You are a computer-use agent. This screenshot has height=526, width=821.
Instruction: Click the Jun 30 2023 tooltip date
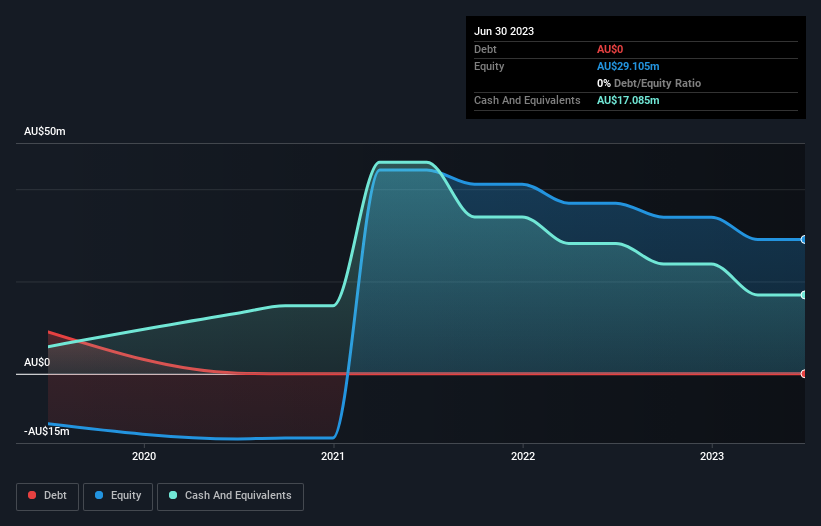click(504, 31)
